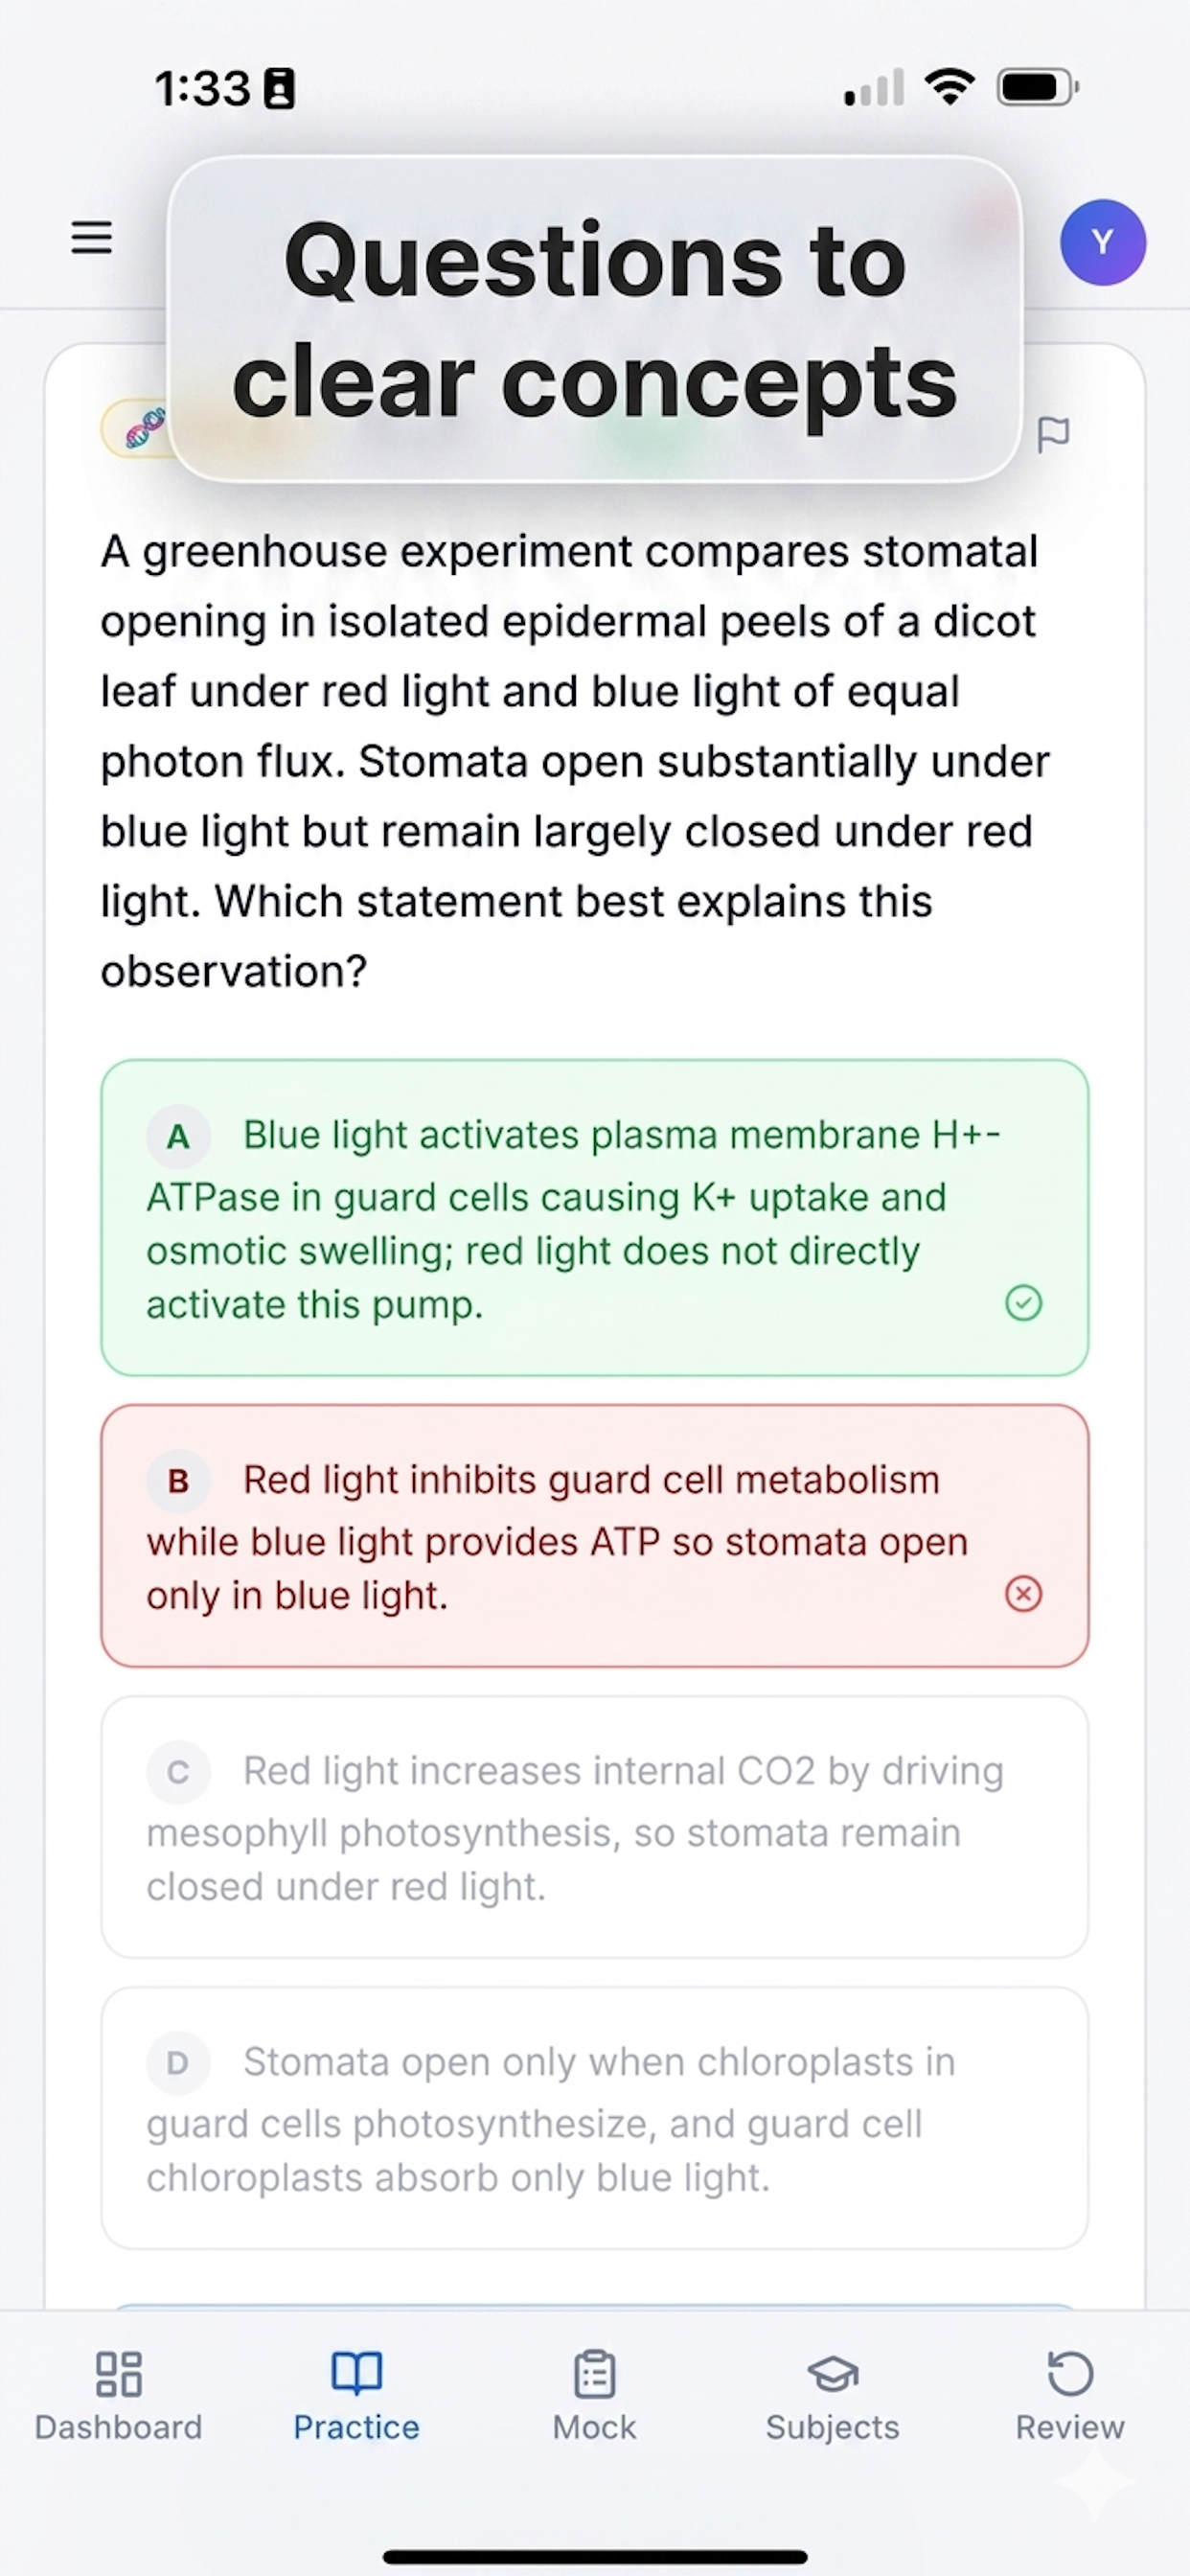
Task: Select option C about internal CO2
Action: click(594, 1827)
